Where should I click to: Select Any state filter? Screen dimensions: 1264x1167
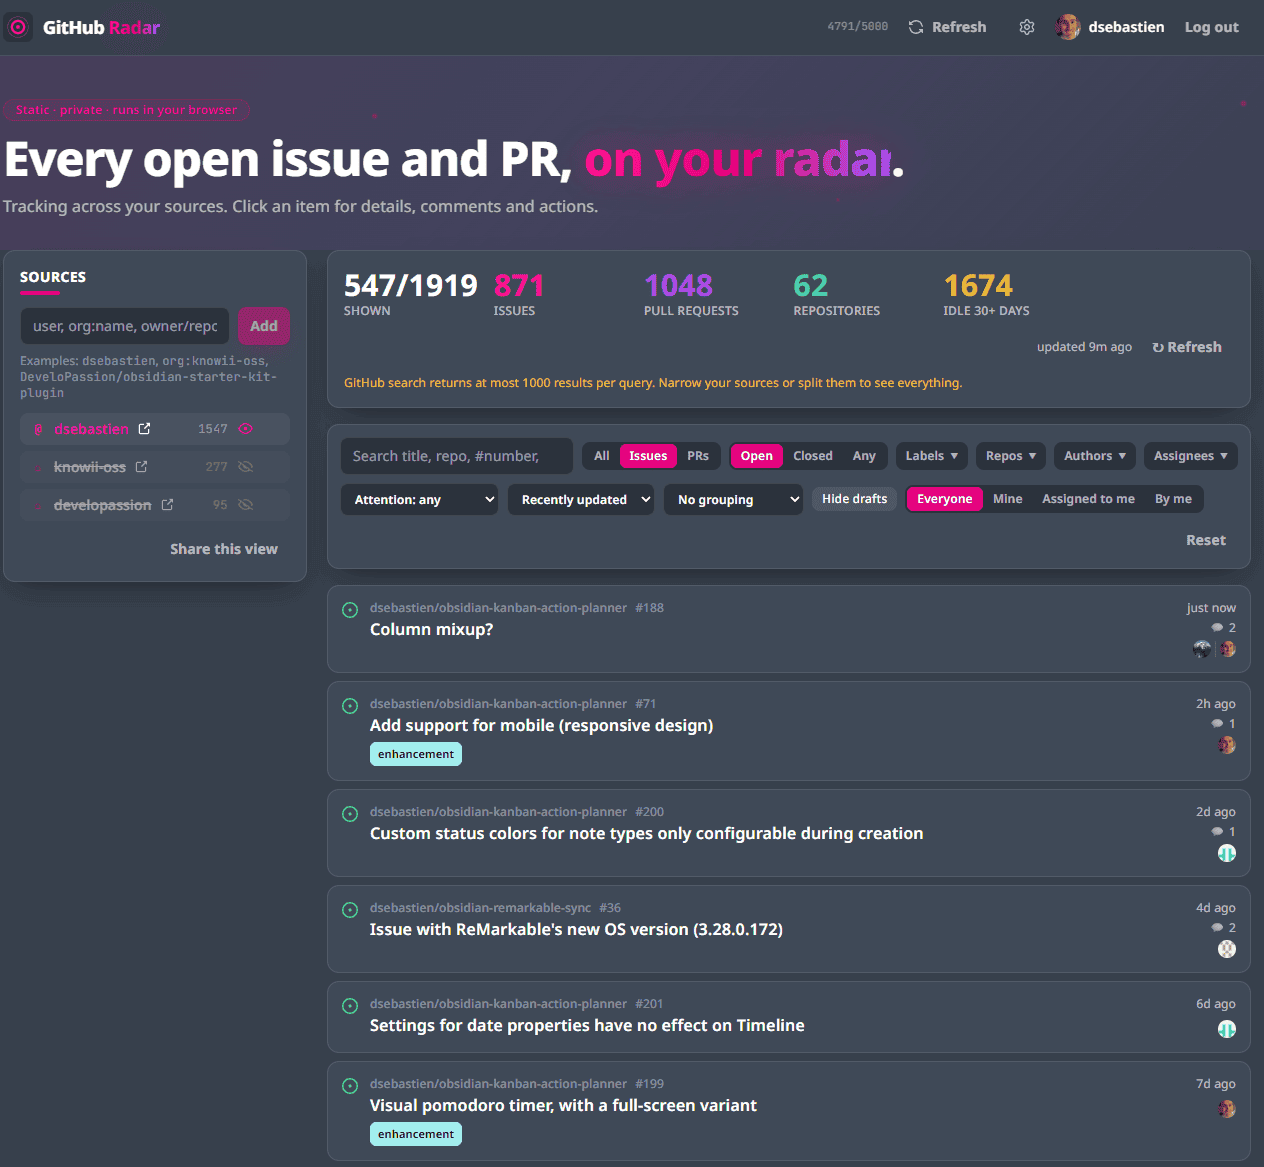(x=864, y=456)
